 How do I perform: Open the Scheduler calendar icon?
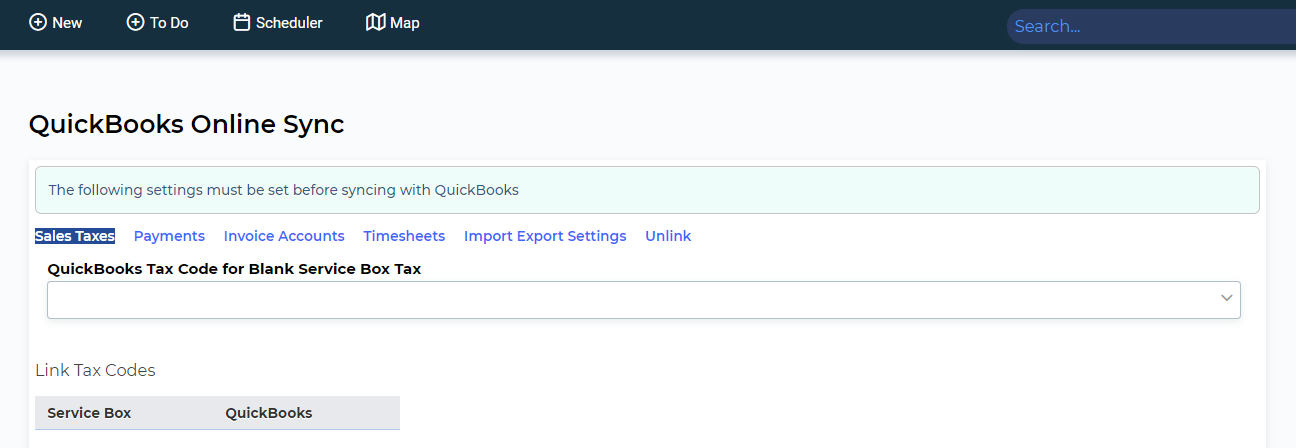point(241,22)
